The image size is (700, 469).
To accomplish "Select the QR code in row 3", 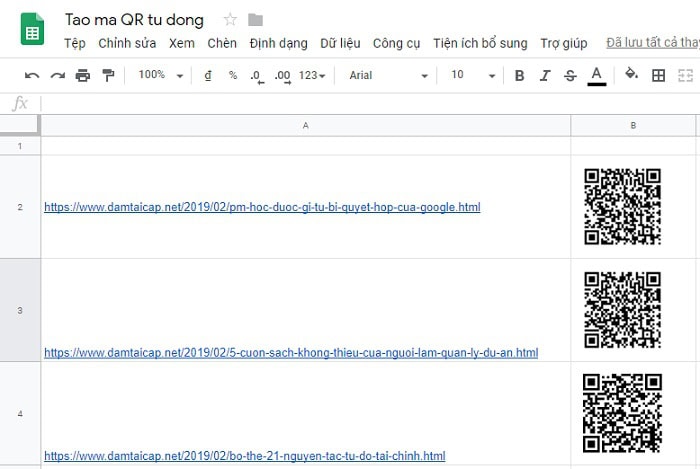I will (622, 310).
